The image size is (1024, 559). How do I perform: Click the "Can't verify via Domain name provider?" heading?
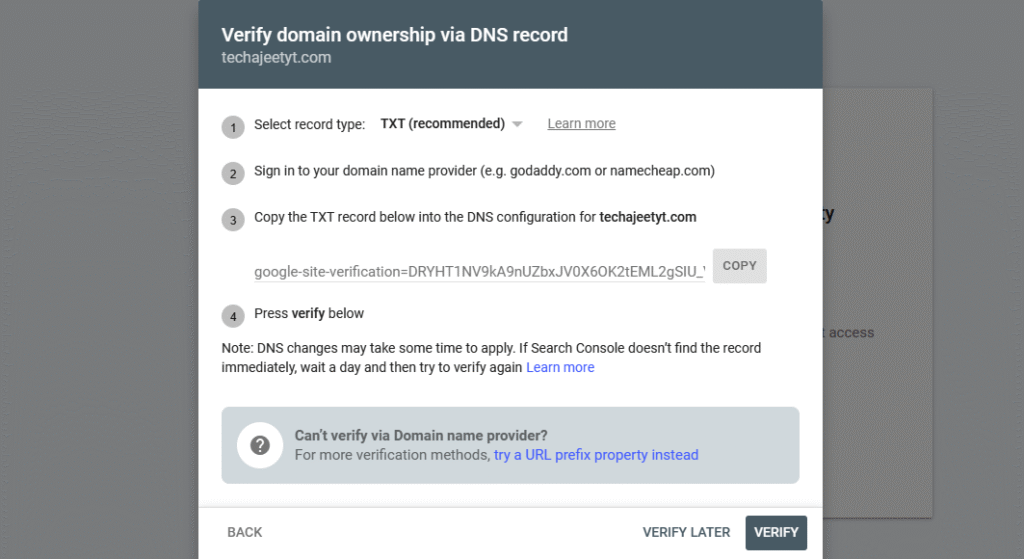(x=421, y=435)
